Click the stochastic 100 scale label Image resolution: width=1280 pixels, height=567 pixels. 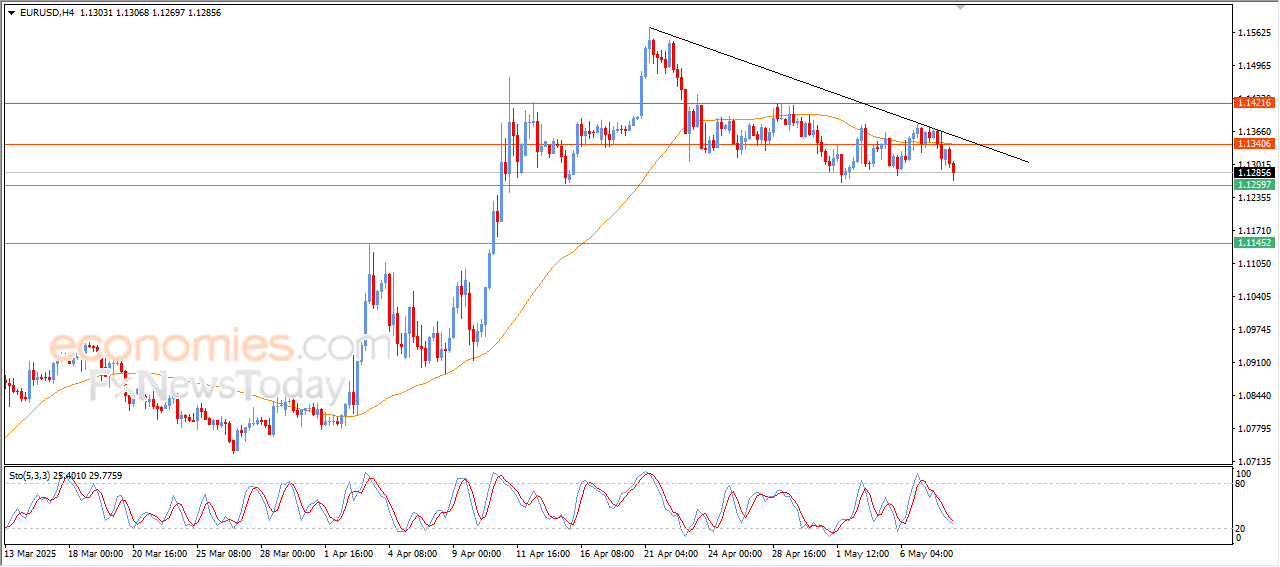[x=1244, y=473]
